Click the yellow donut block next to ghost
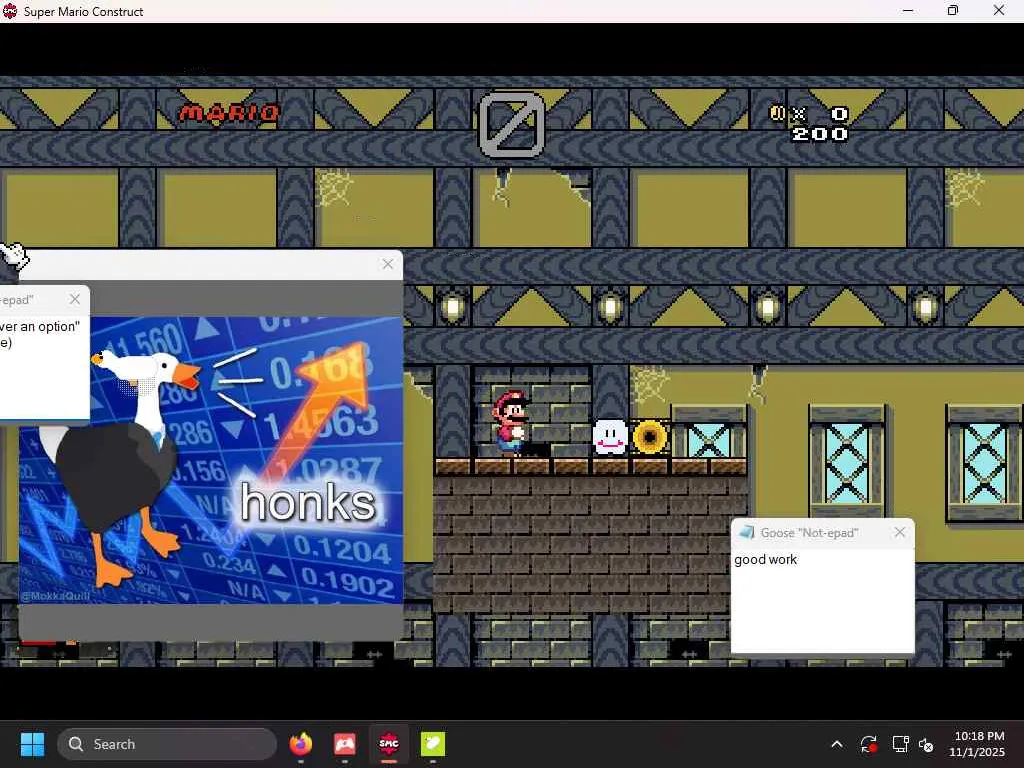 [x=650, y=437]
